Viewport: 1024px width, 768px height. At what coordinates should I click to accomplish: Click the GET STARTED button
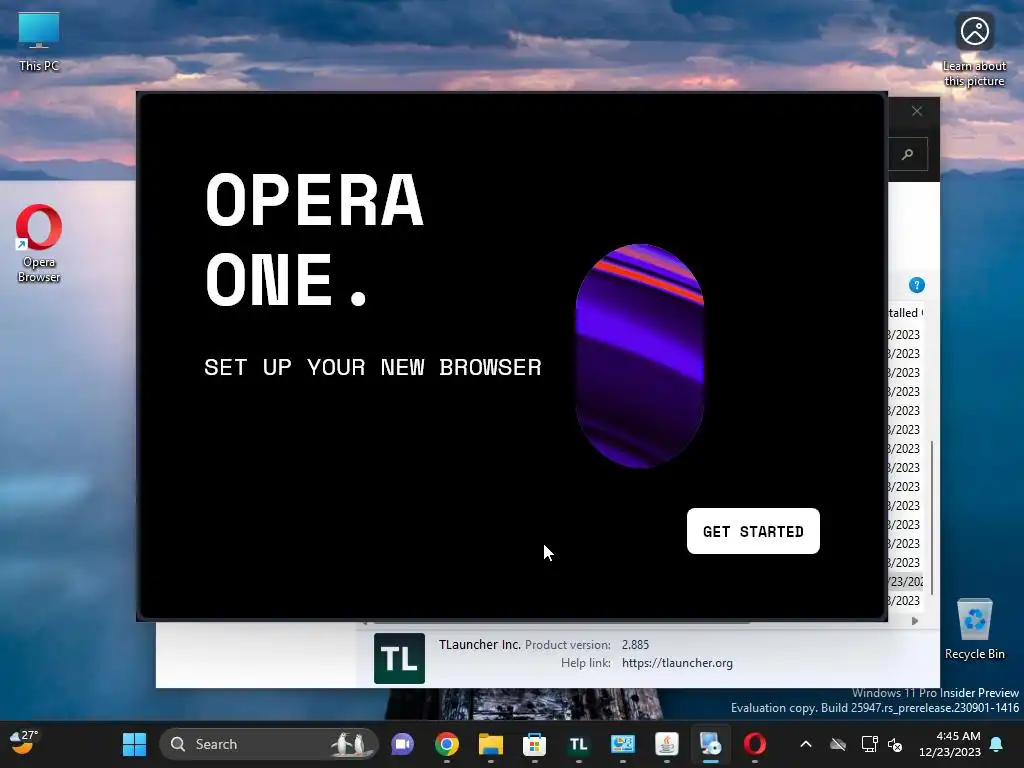753,531
